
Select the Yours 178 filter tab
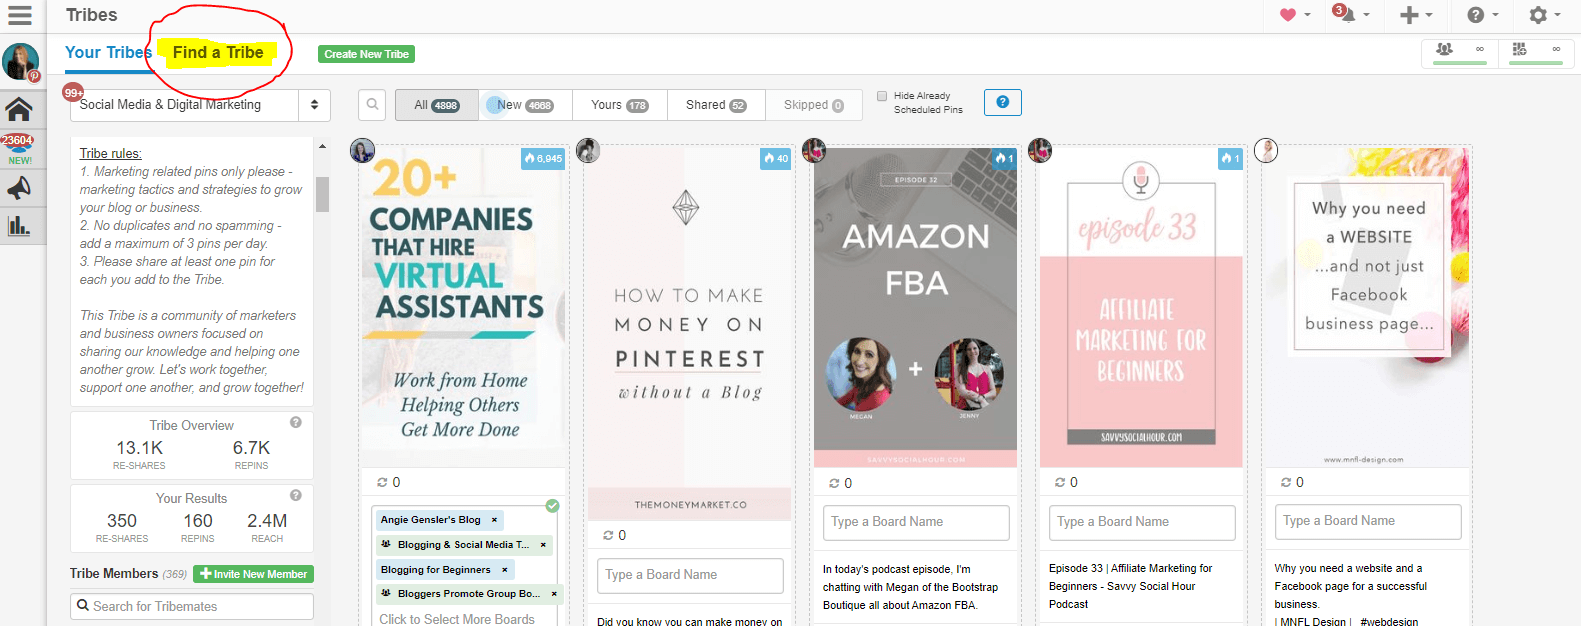pyautogui.click(x=619, y=105)
